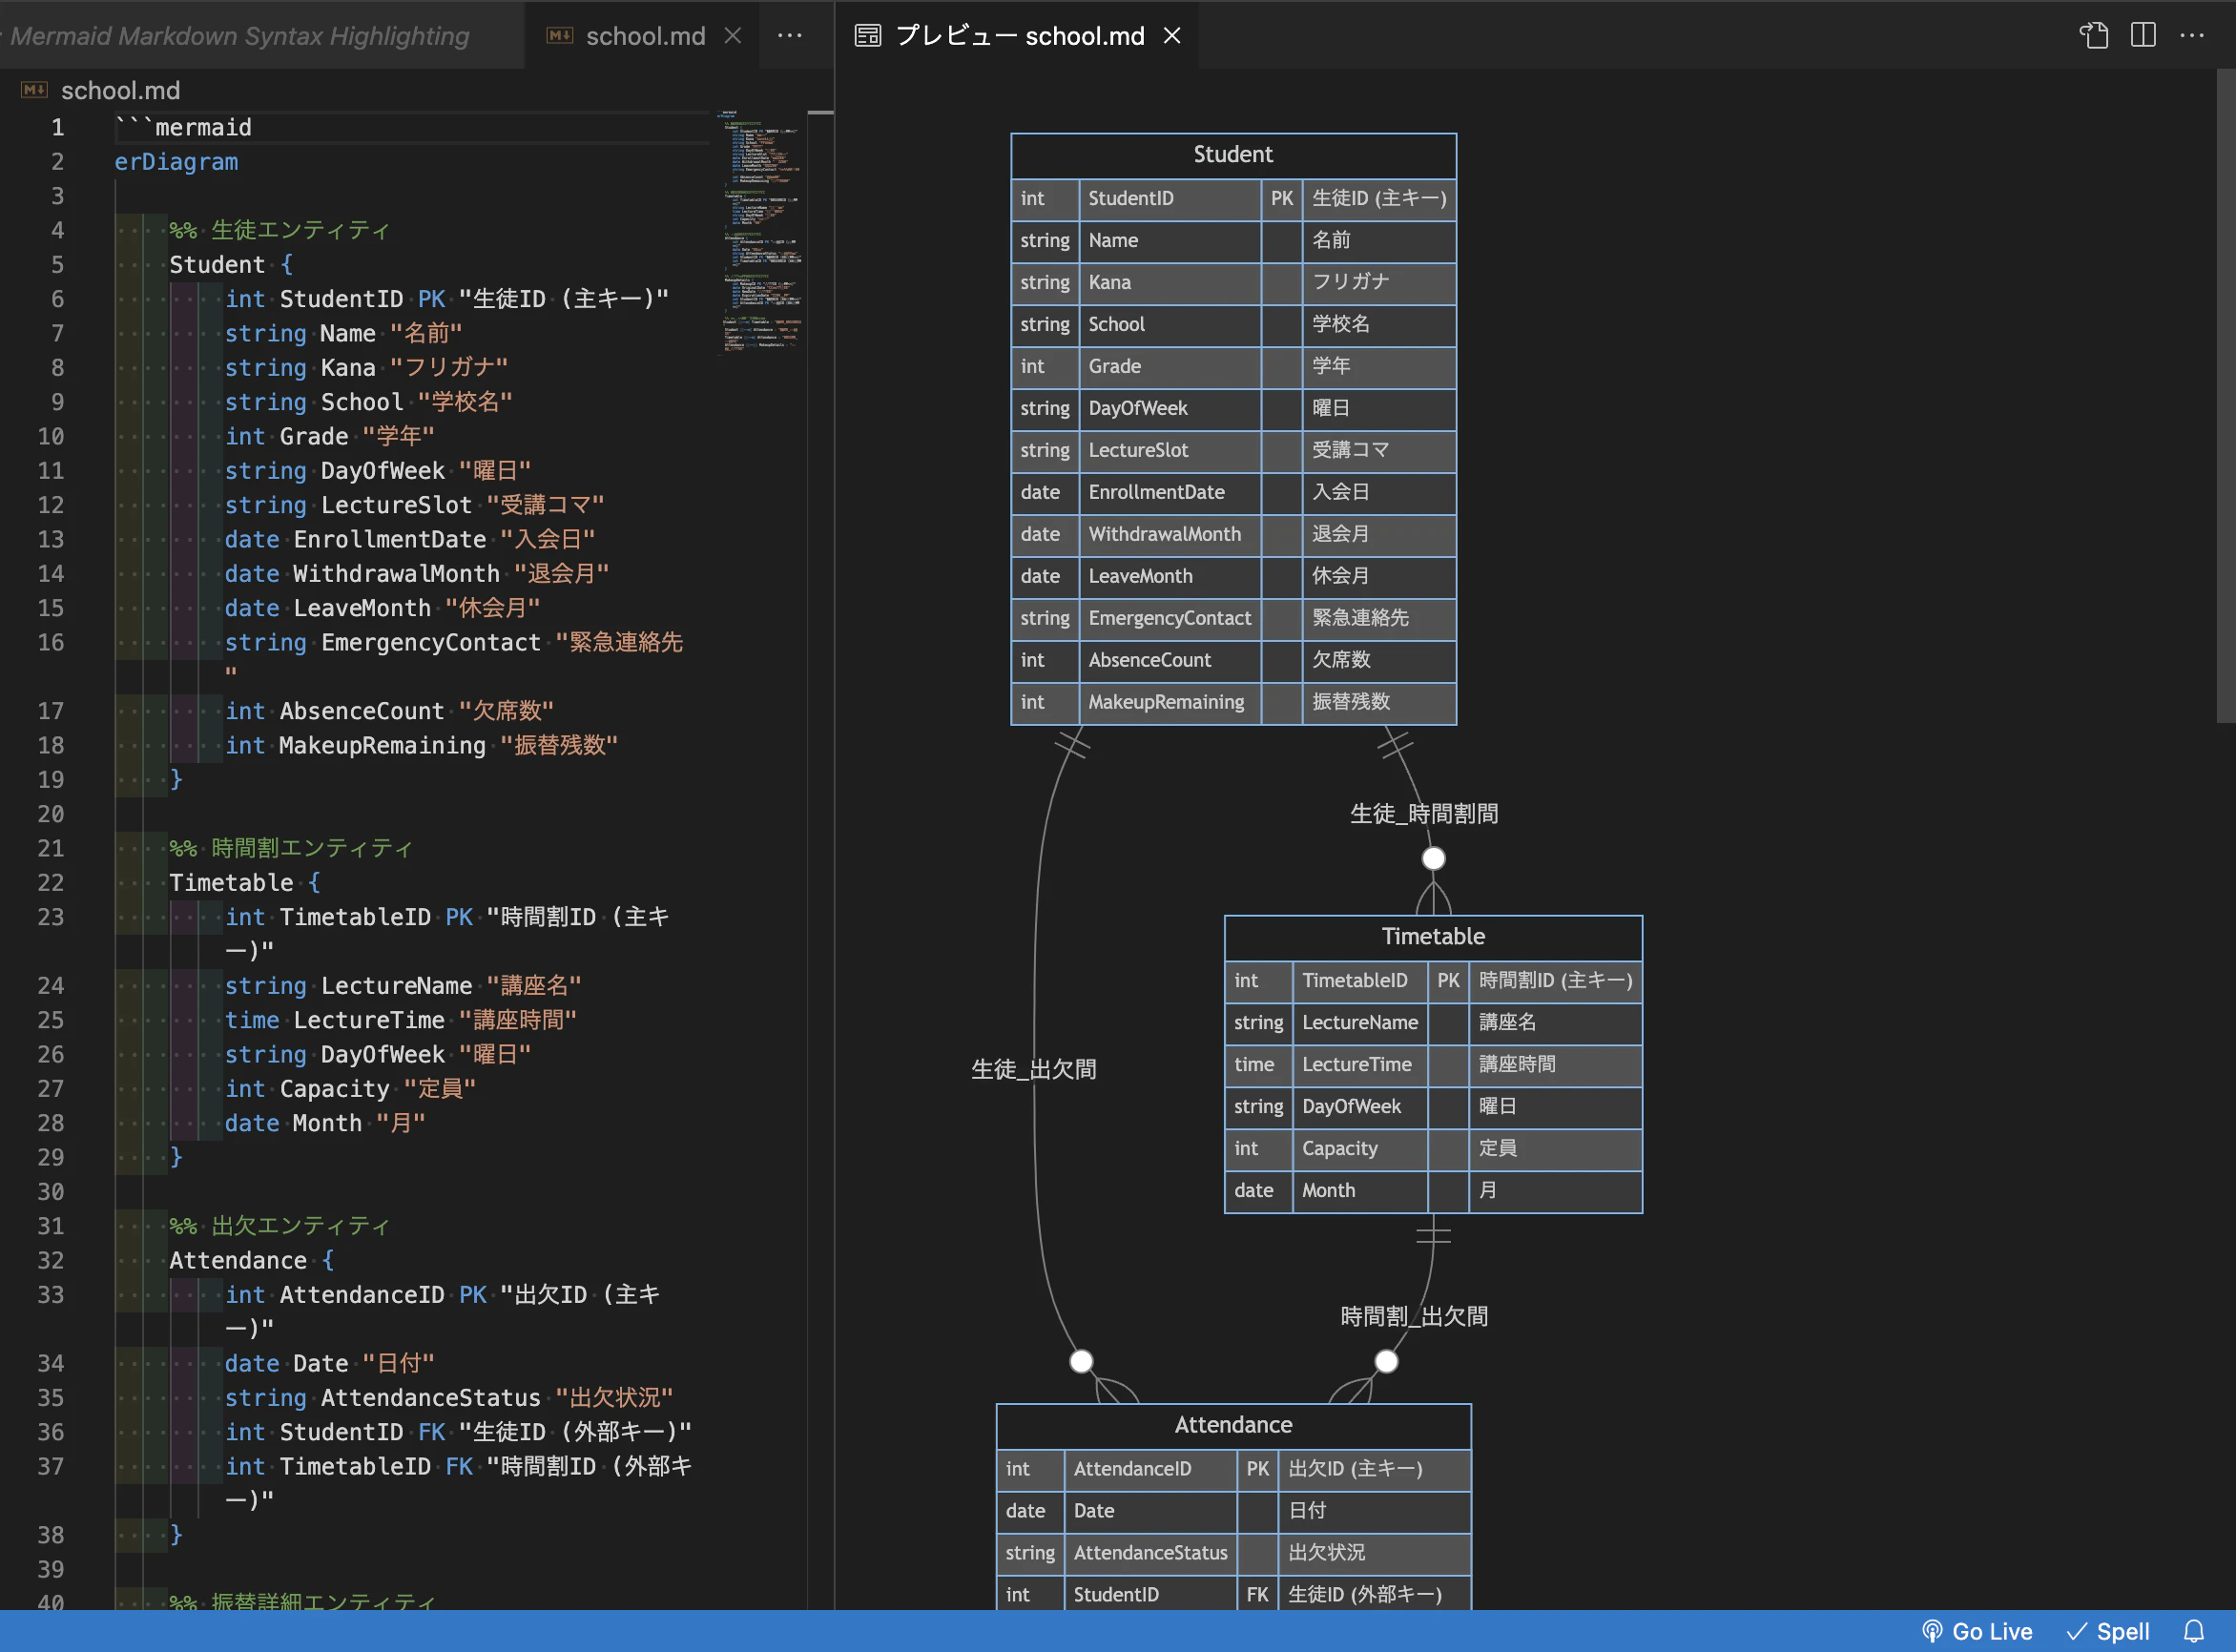
Task: Click the LectureTime cell in the diagram
Action: (1360, 1065)
